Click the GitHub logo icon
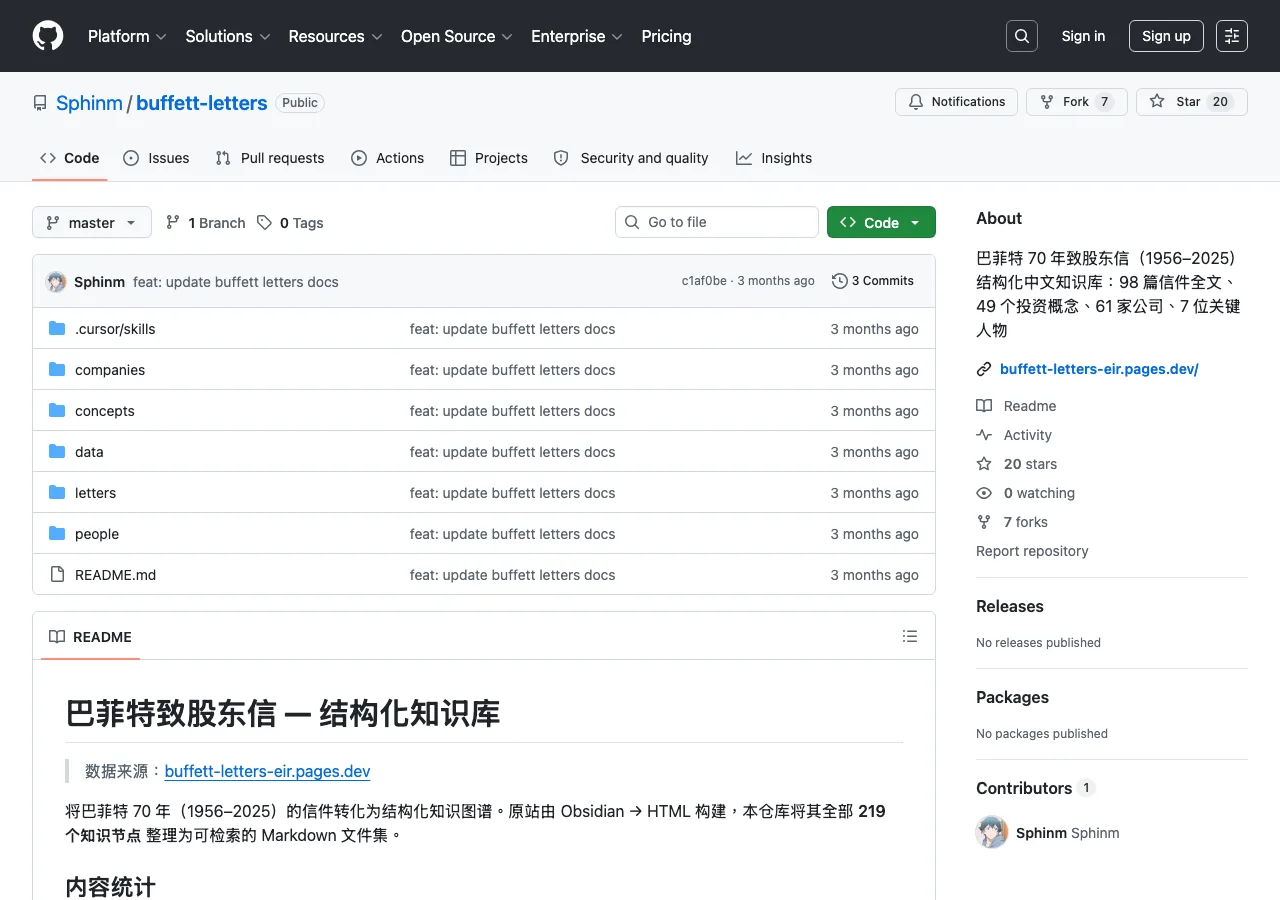 [x=48, y=36]
